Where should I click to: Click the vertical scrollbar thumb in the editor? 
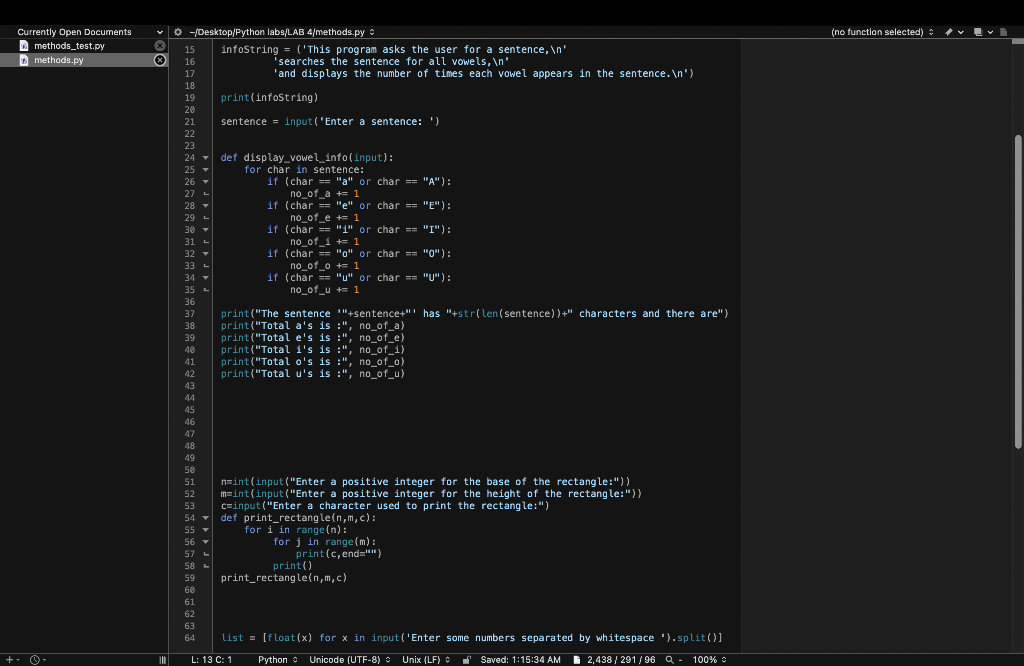[1018, 291]
